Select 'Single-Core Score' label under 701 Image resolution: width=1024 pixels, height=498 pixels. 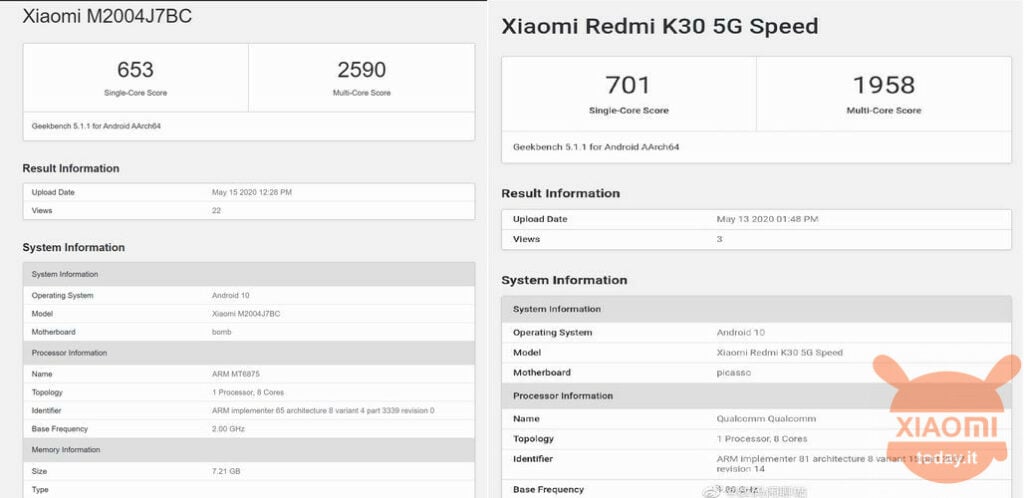pyautogui.click(x=629, y=111)
